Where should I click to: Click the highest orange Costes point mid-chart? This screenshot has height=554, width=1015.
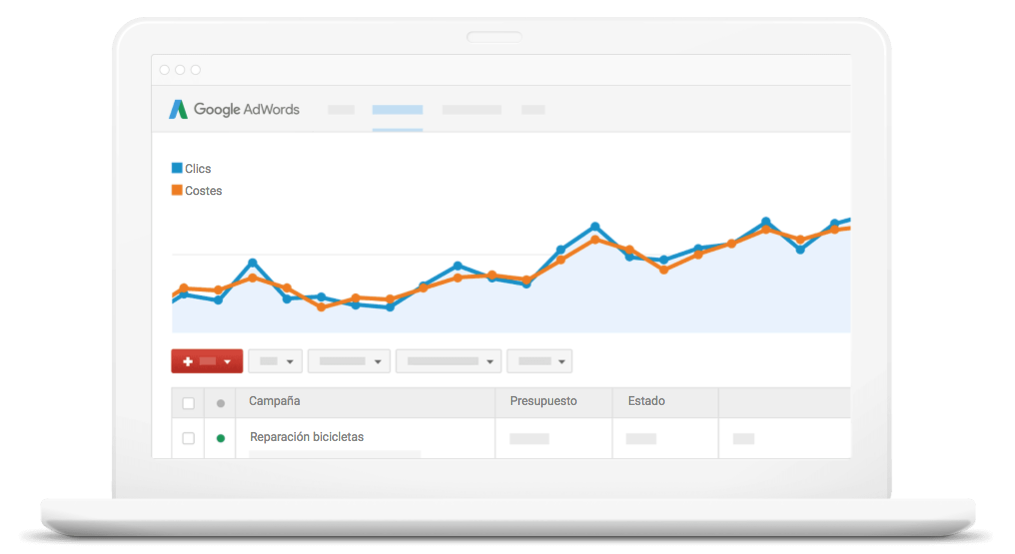(595, 239)
